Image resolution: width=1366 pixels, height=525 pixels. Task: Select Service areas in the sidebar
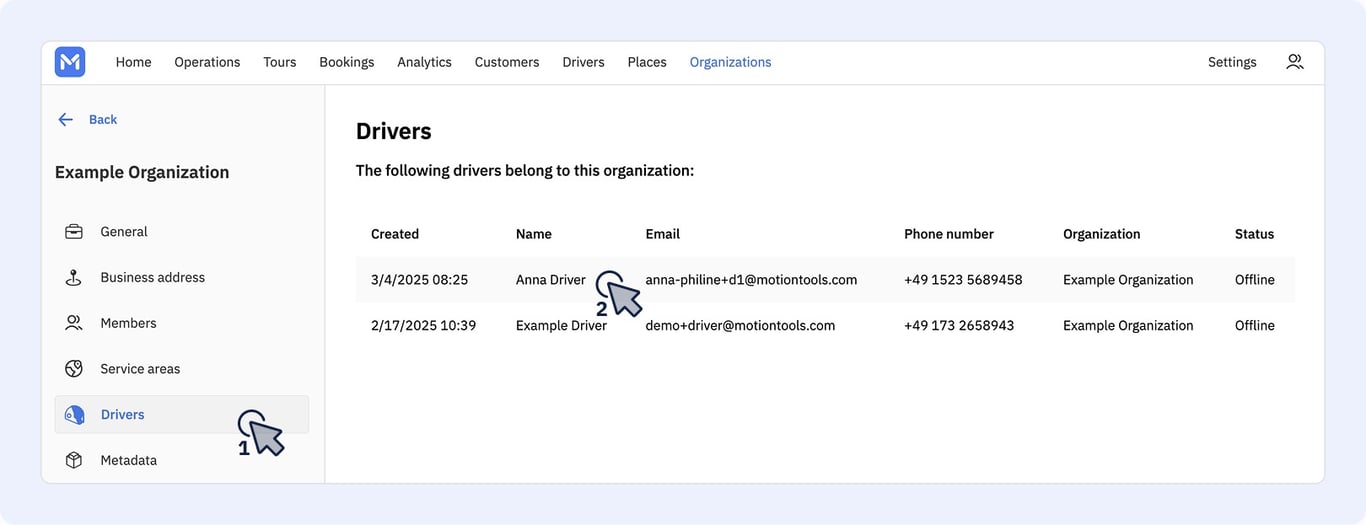pyautogui.click(x=140, y=369)
